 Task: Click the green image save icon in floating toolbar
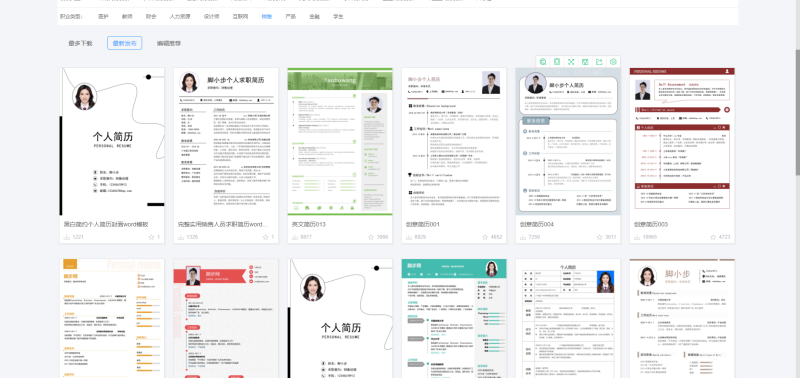click(585, 62)
